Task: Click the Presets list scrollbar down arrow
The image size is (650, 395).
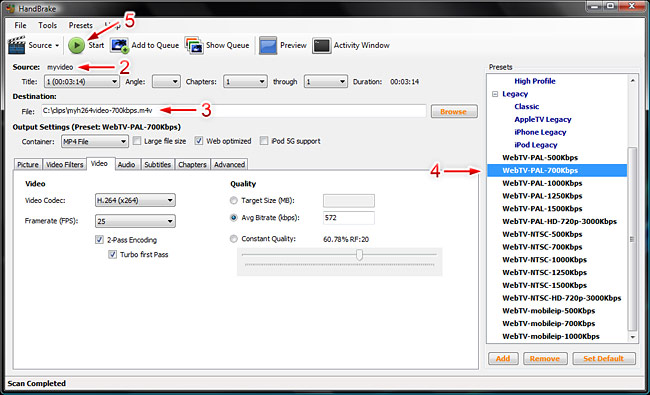Action: [633, 337]
